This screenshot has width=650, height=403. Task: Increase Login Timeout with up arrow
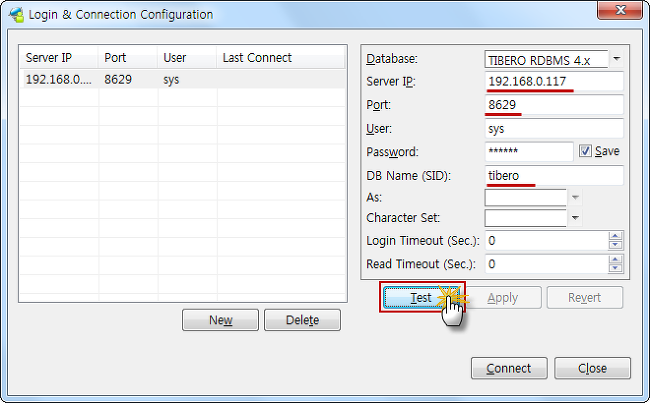point(615,236)
